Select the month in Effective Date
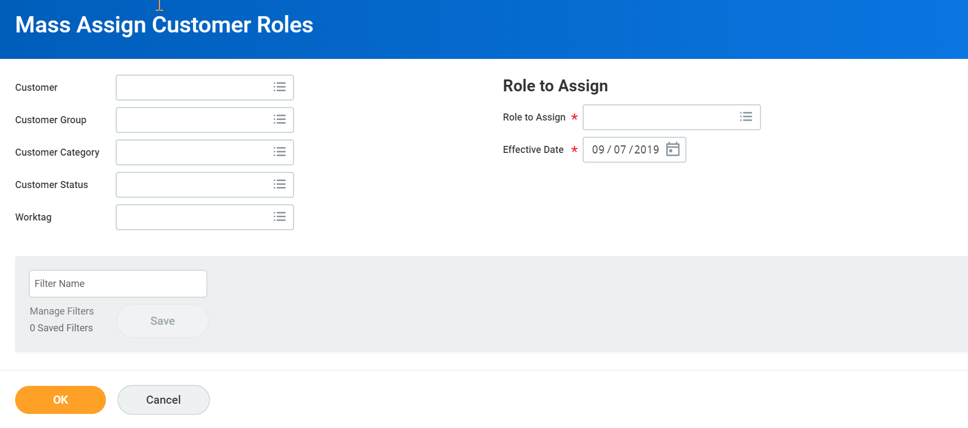 coord(598,149)
